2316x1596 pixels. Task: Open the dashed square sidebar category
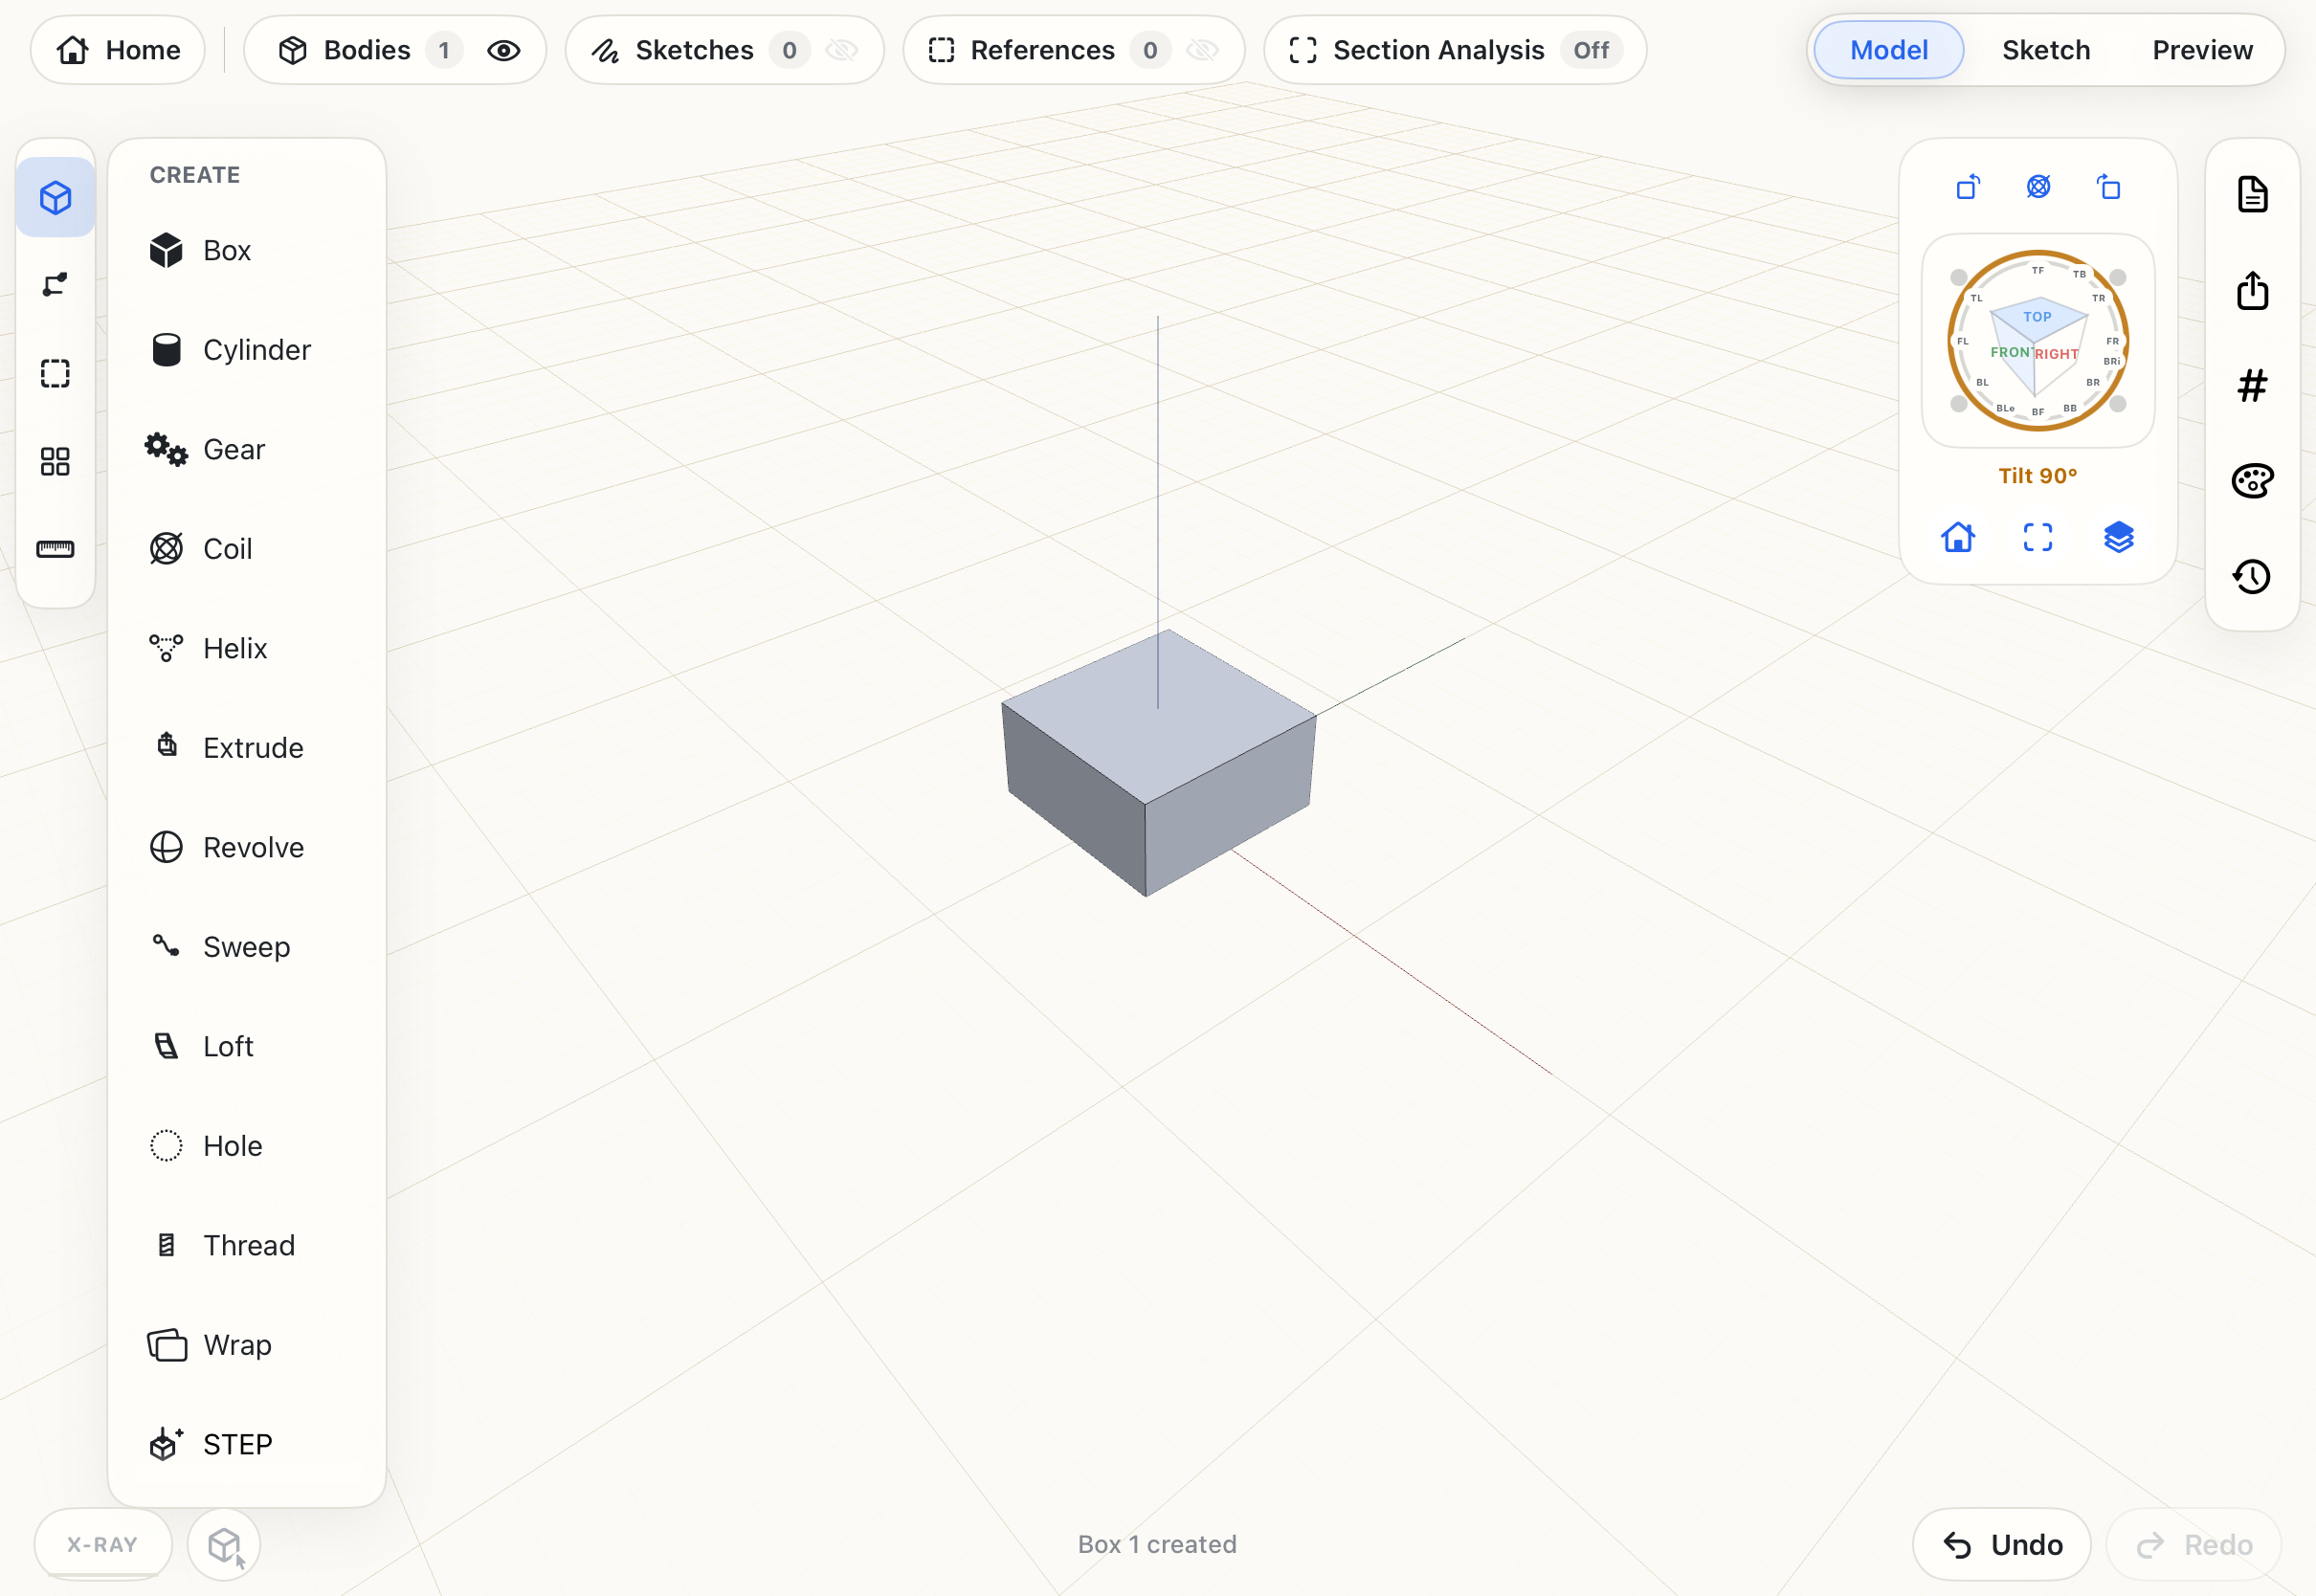[56, 373]
